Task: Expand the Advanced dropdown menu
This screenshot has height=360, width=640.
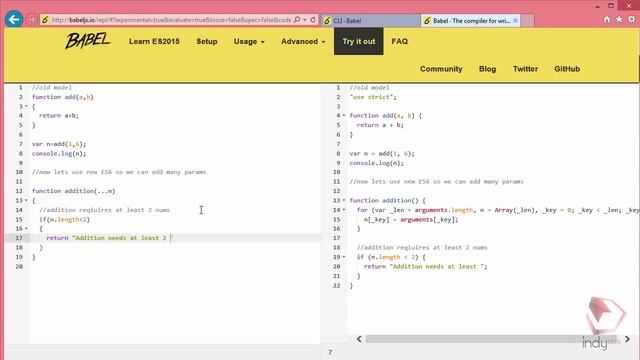Action: (303, 41)
